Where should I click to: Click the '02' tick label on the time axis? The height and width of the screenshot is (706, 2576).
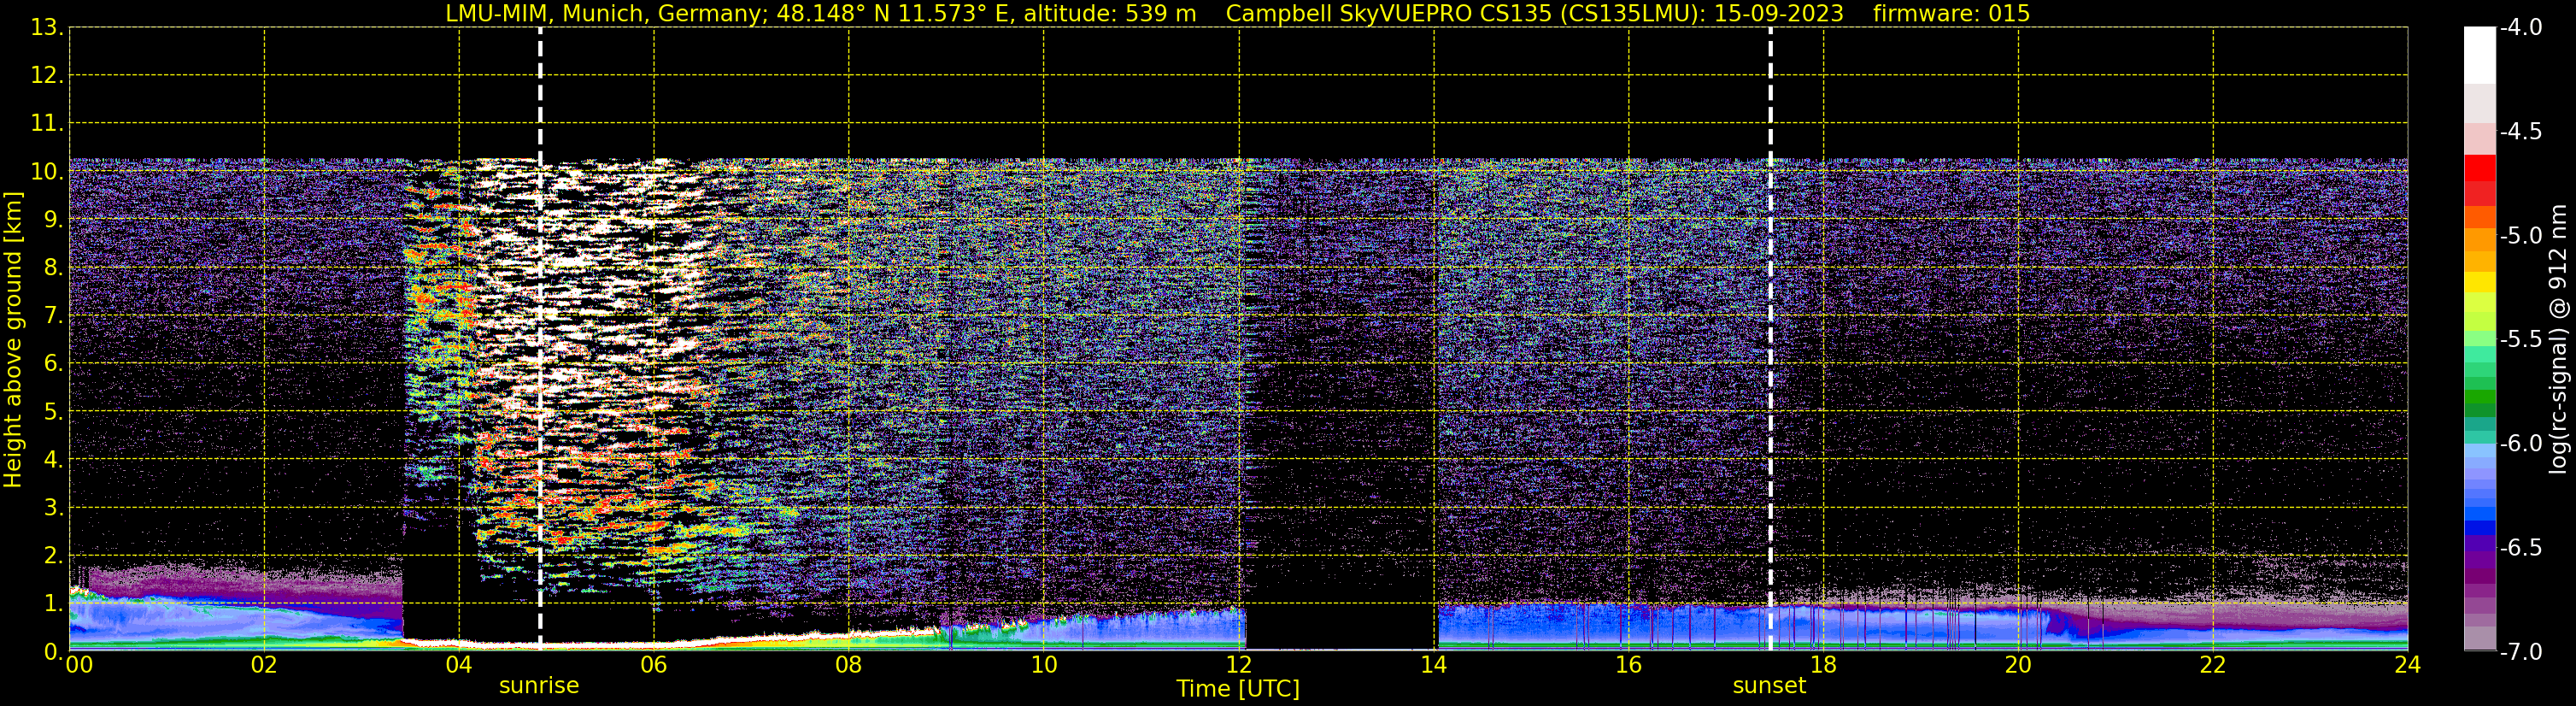pos(263,665)
